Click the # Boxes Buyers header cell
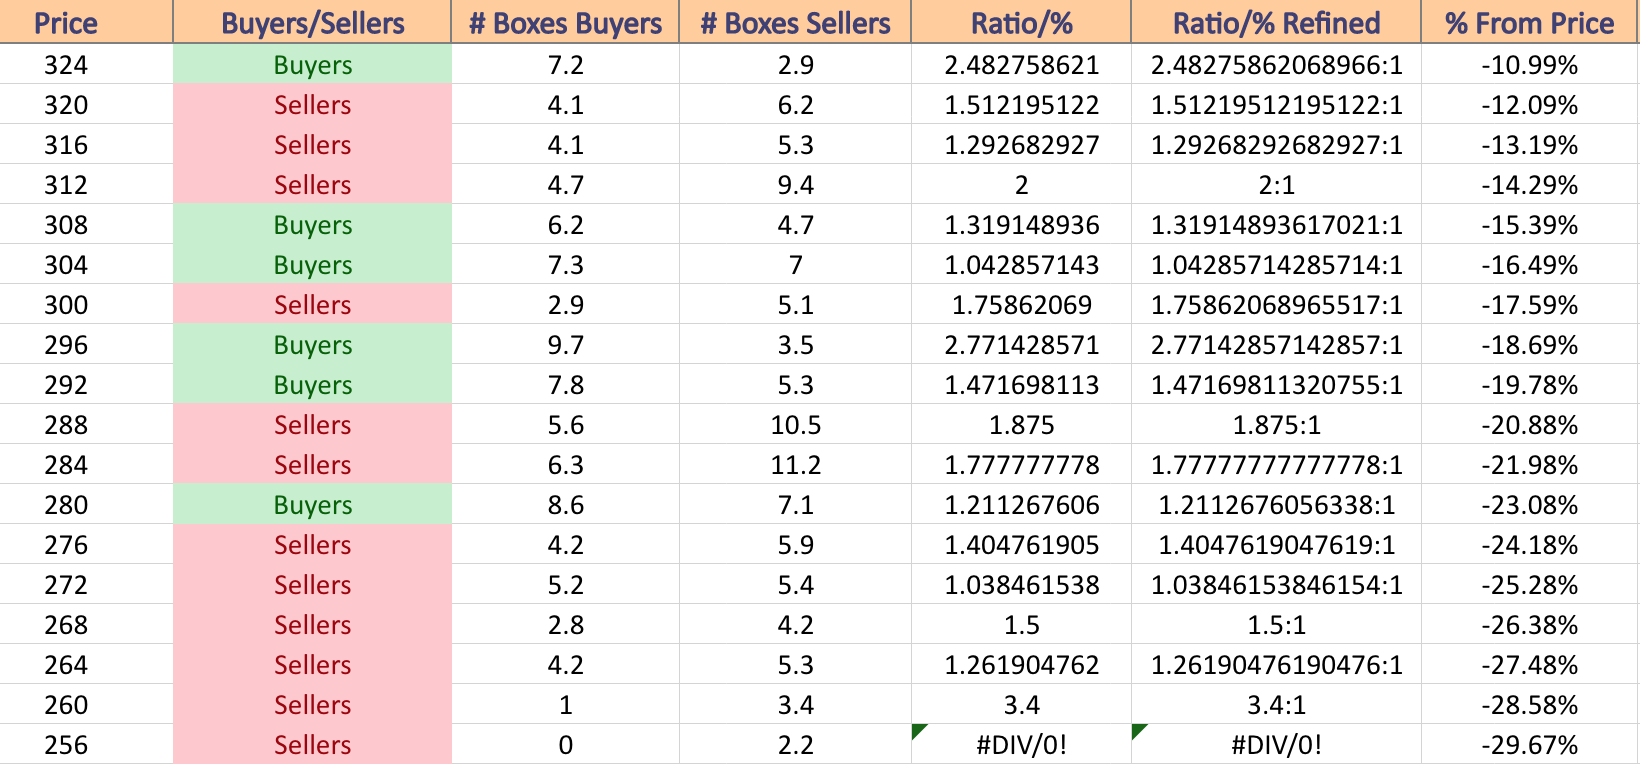1640x764 pixels. point(565,22)
